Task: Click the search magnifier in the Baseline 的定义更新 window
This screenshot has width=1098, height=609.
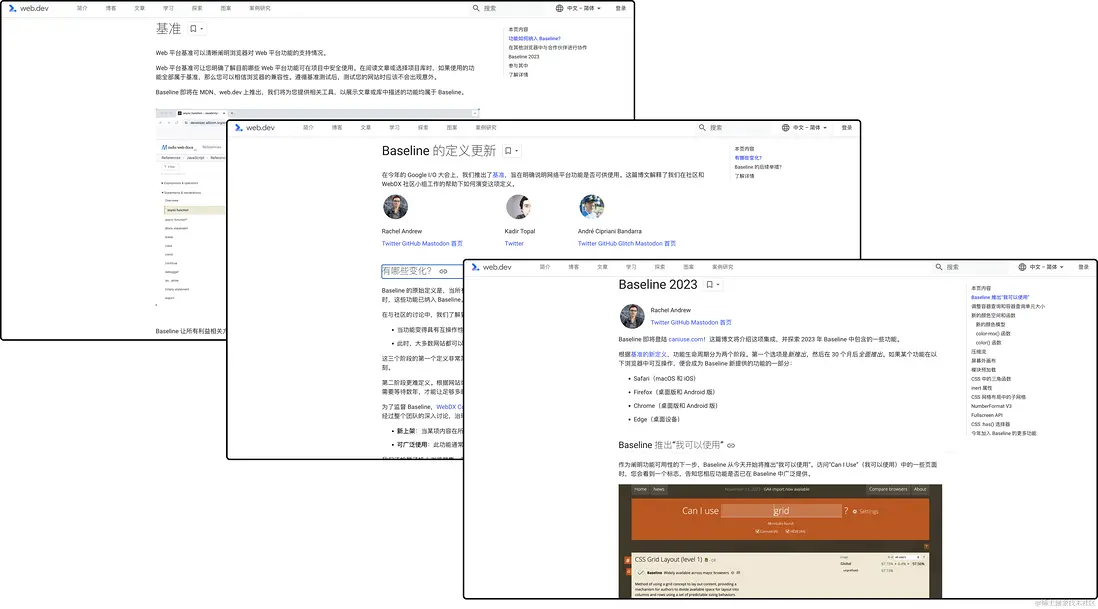Action: coord(702,127)
